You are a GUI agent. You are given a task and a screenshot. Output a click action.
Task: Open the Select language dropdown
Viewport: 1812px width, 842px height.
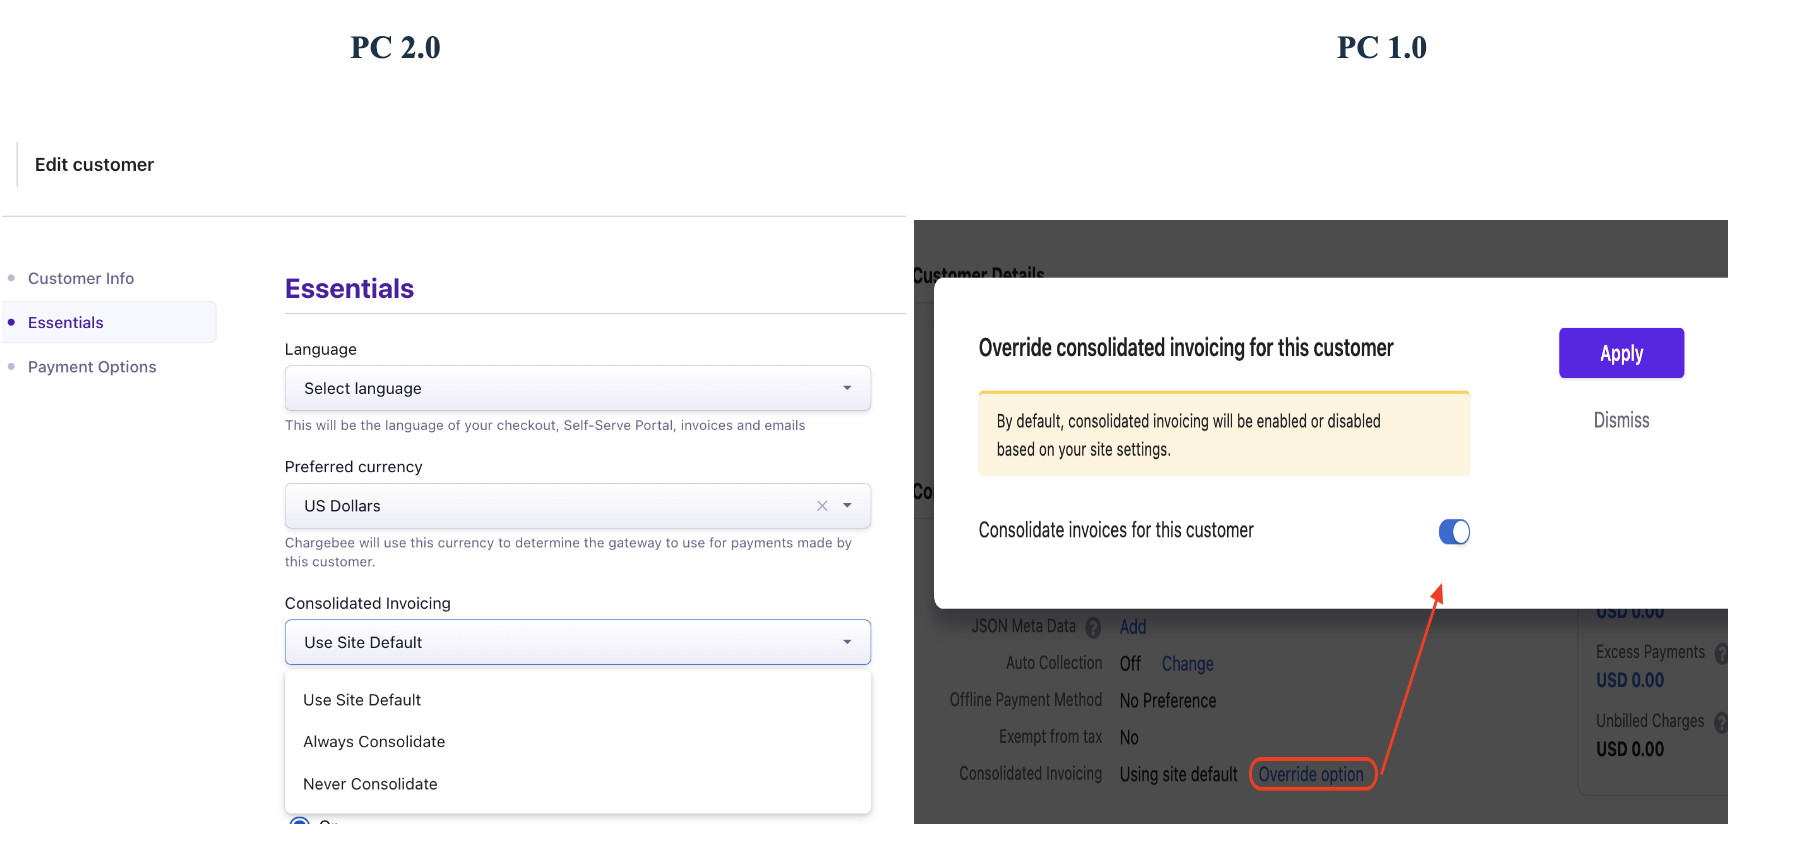click(x=577, y=388)
